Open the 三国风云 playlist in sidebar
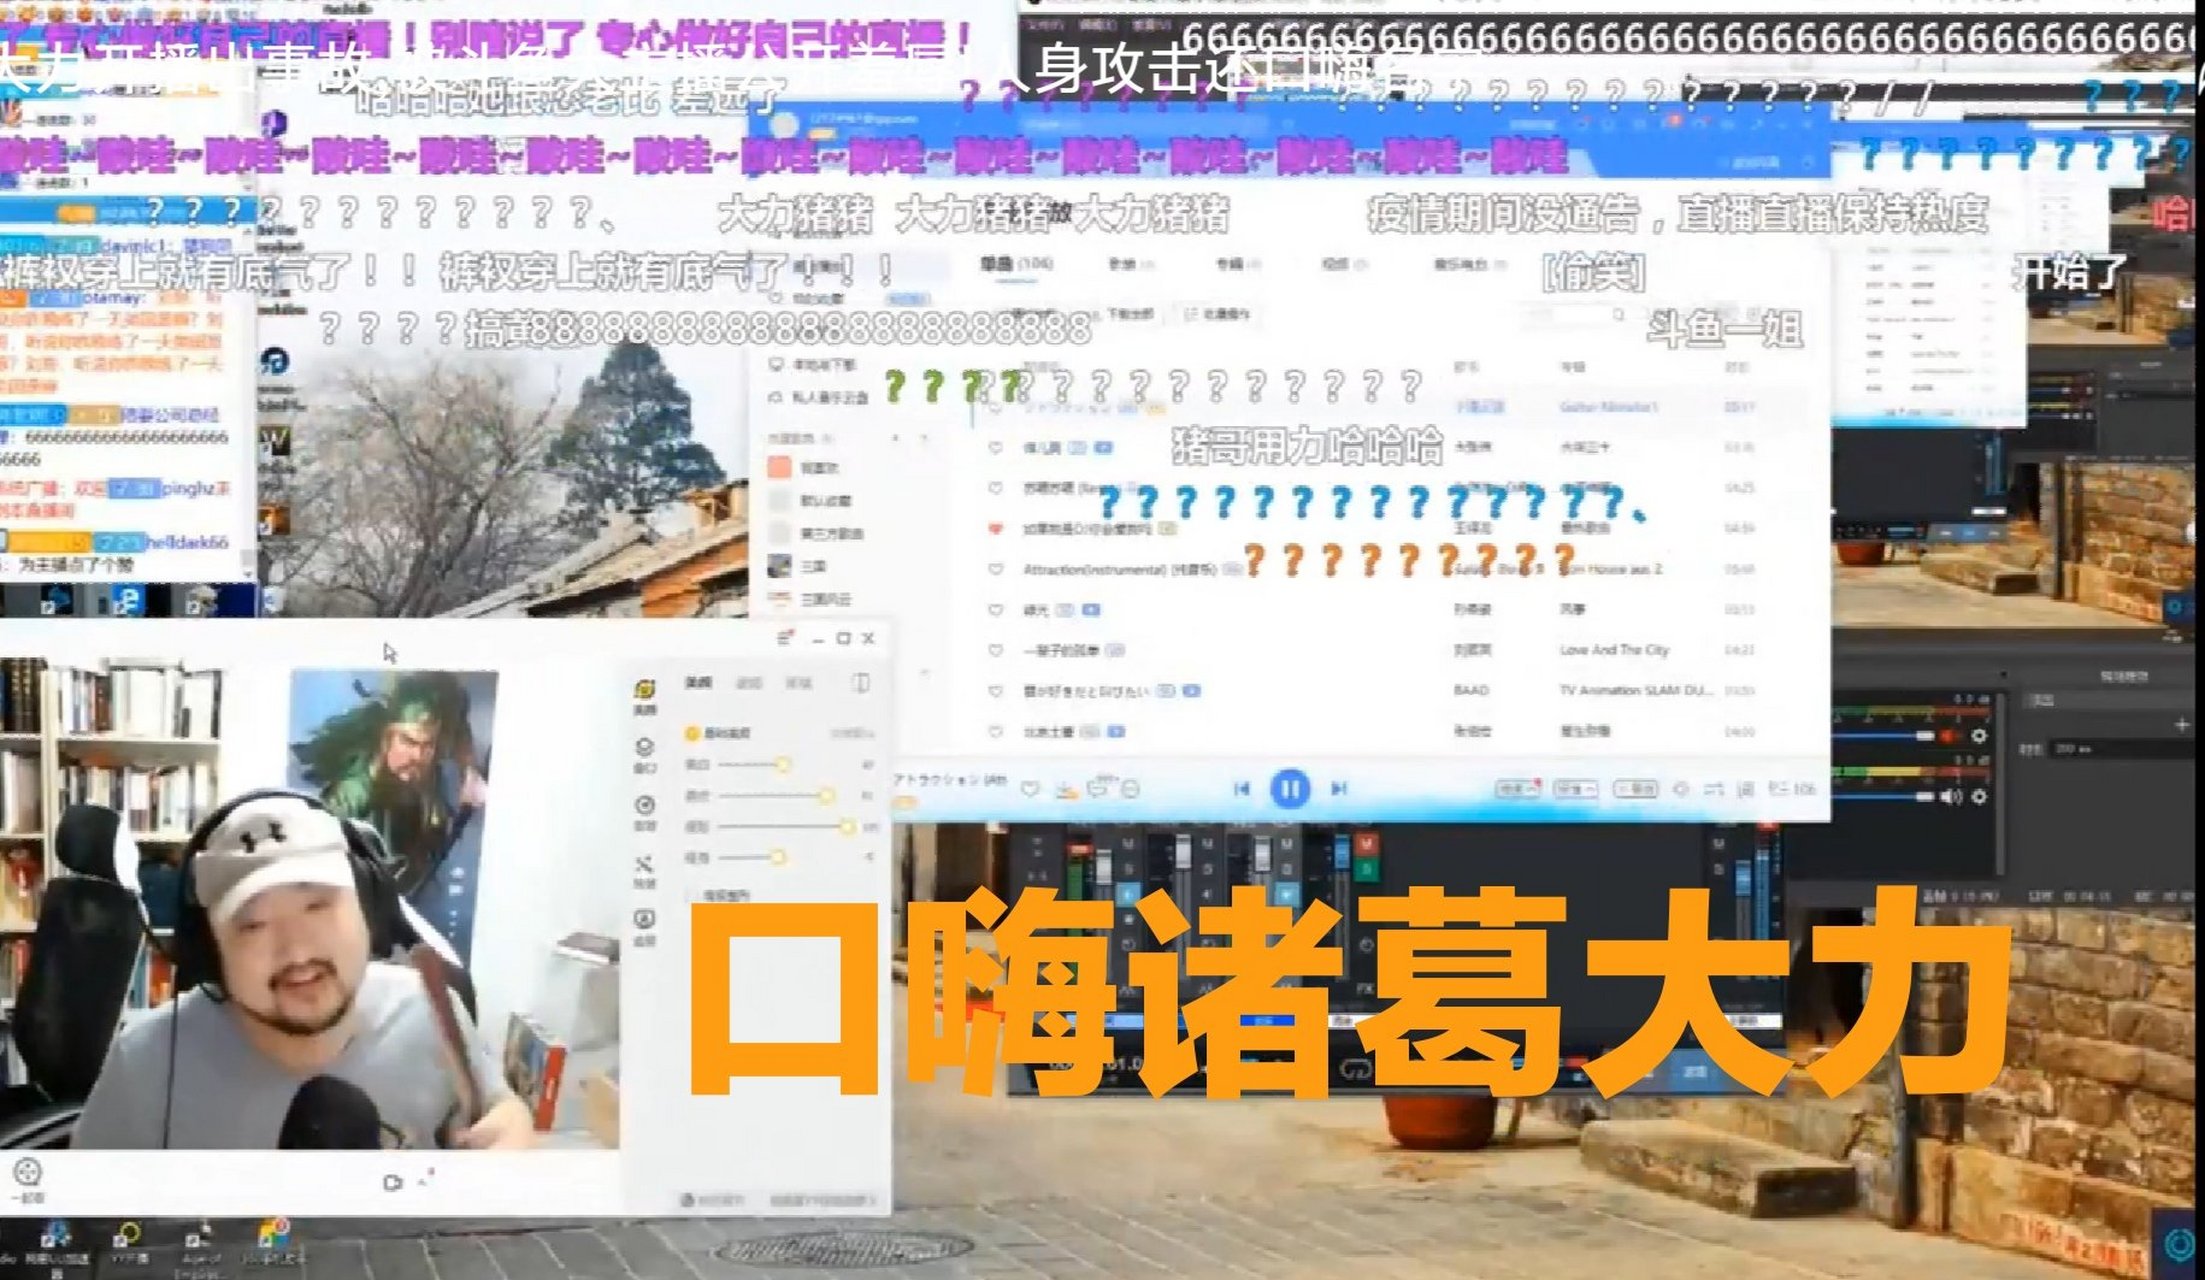Viewport: 2205px width, 1280px height. [x=810, y=599]
